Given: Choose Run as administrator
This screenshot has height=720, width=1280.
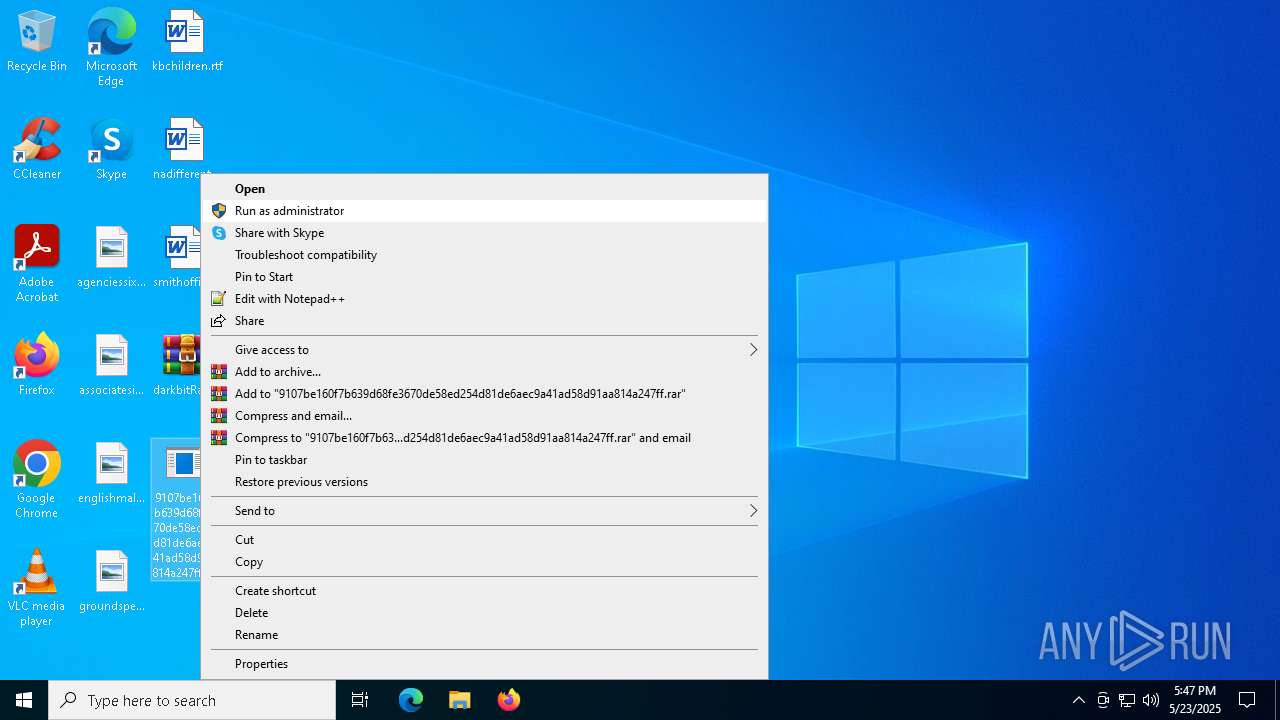Looking at the screenshot, I should click(484, 211).
